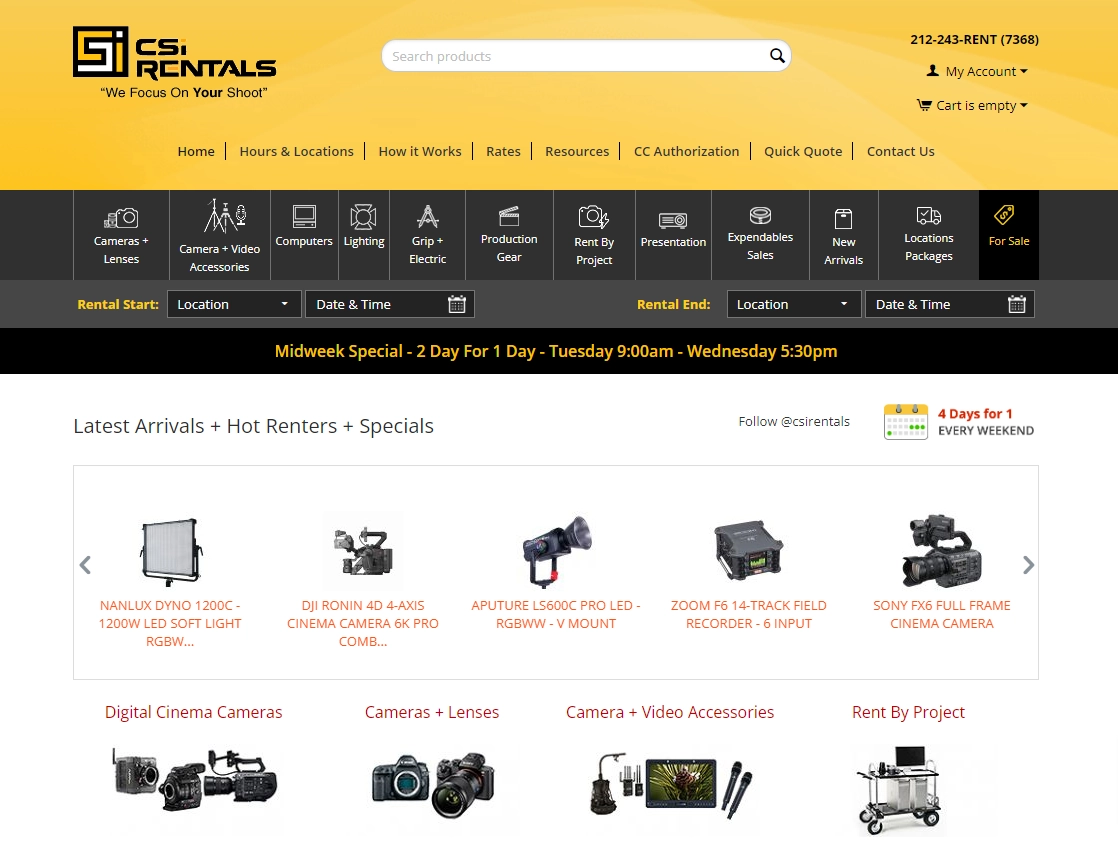Open the Midweek Special banner link
Image resolution: width=1118 pixels, height=844 pixels.
pos(556,351)
